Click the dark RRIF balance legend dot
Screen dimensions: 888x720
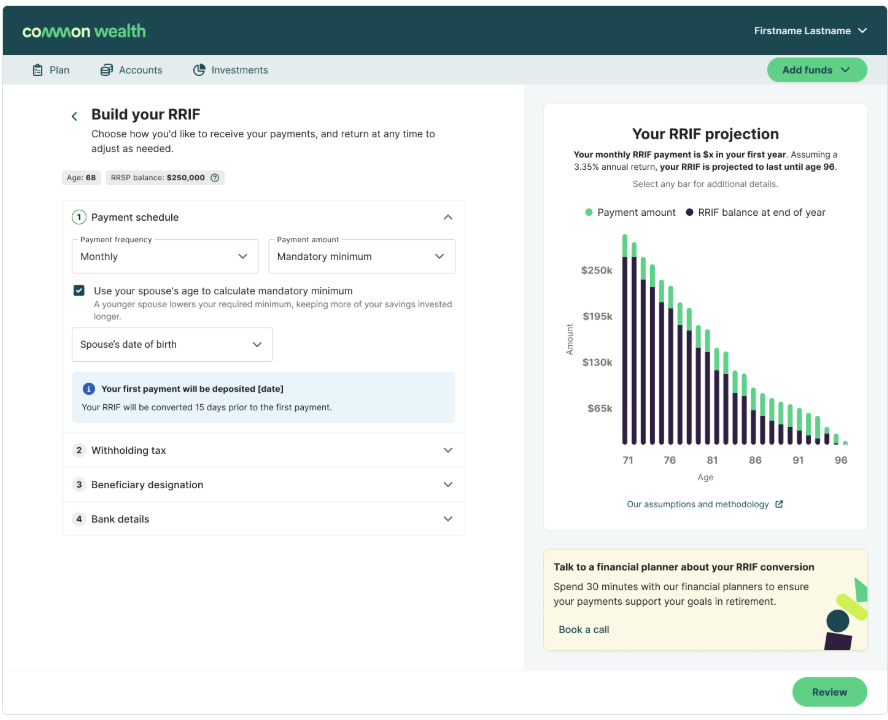pos(689,212)
